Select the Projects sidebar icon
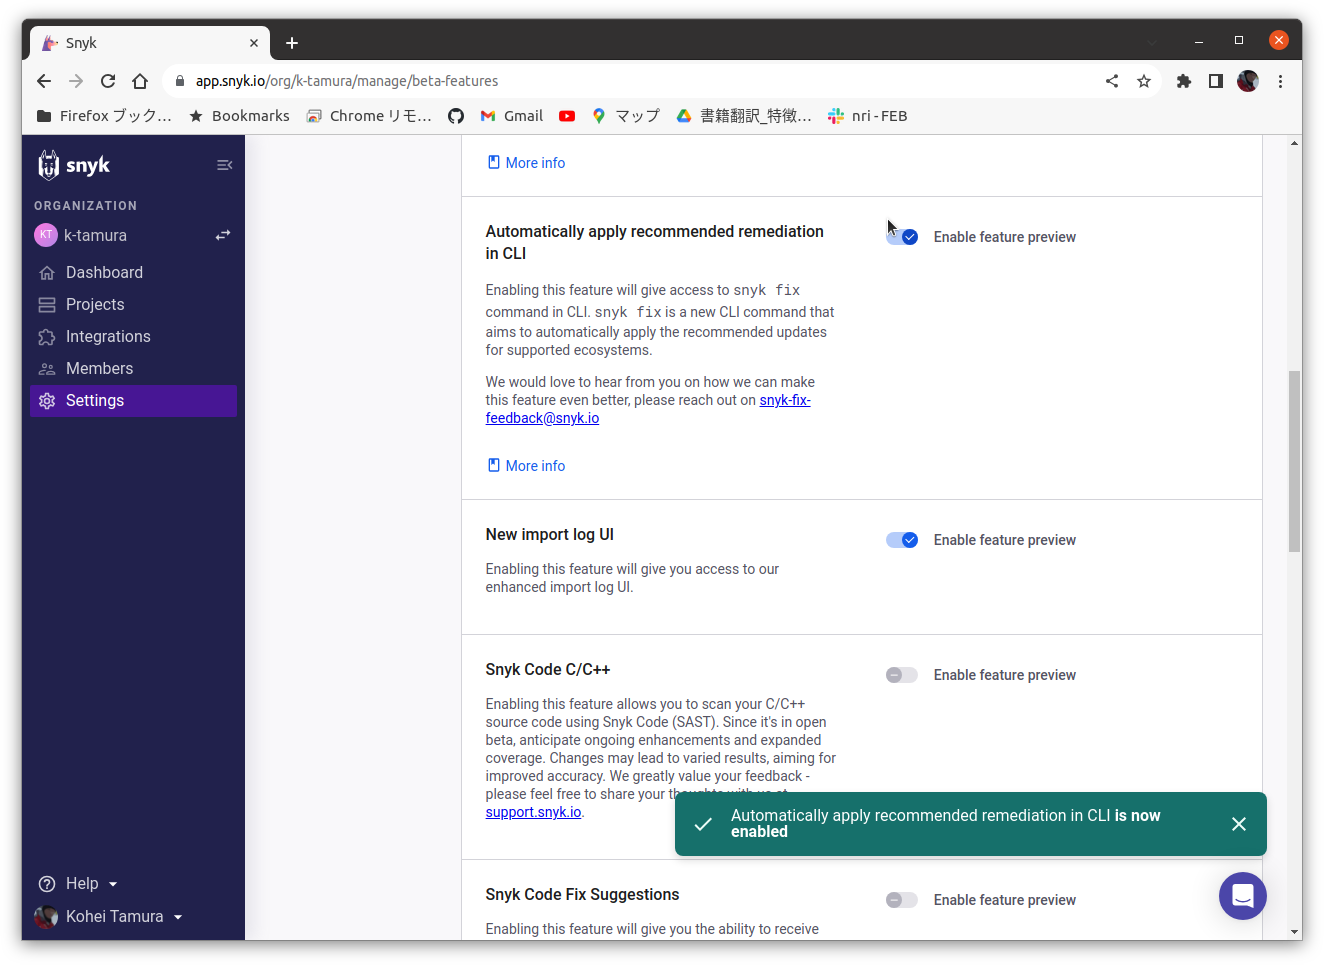The height and width of the screenshot is (965, 1324). 47,304
